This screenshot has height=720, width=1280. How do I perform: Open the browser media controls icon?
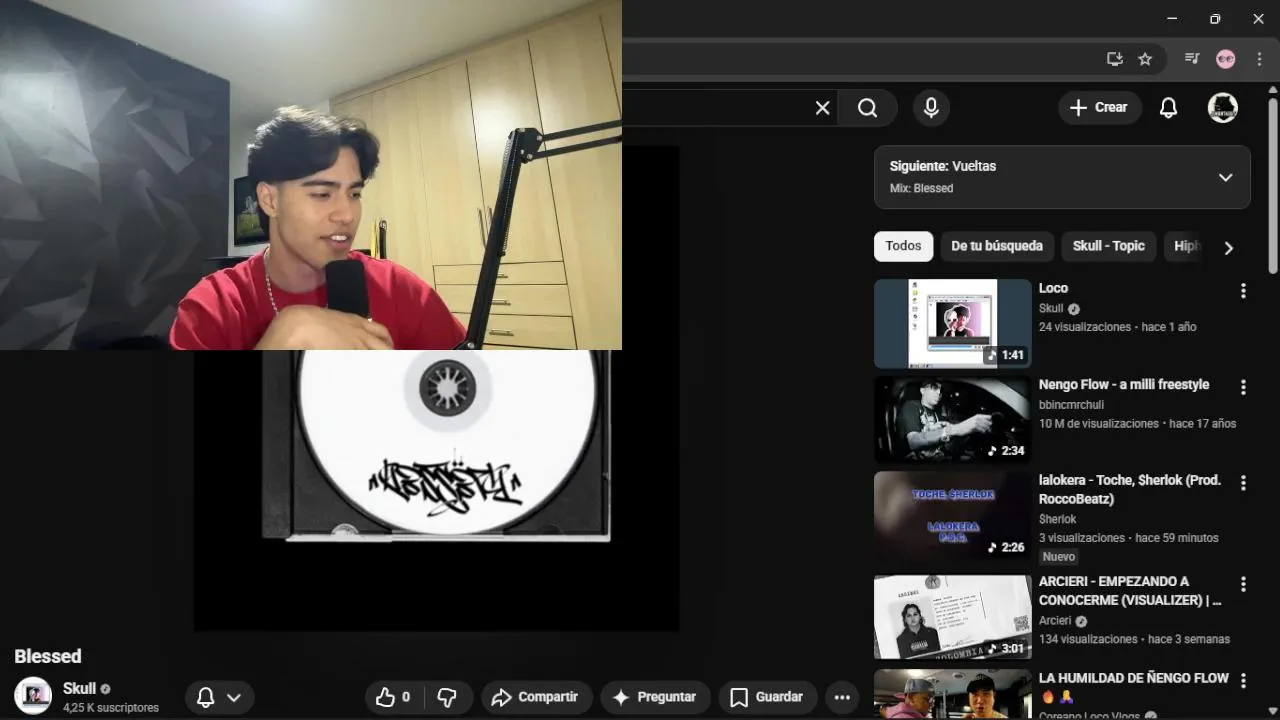(1191, 59)
